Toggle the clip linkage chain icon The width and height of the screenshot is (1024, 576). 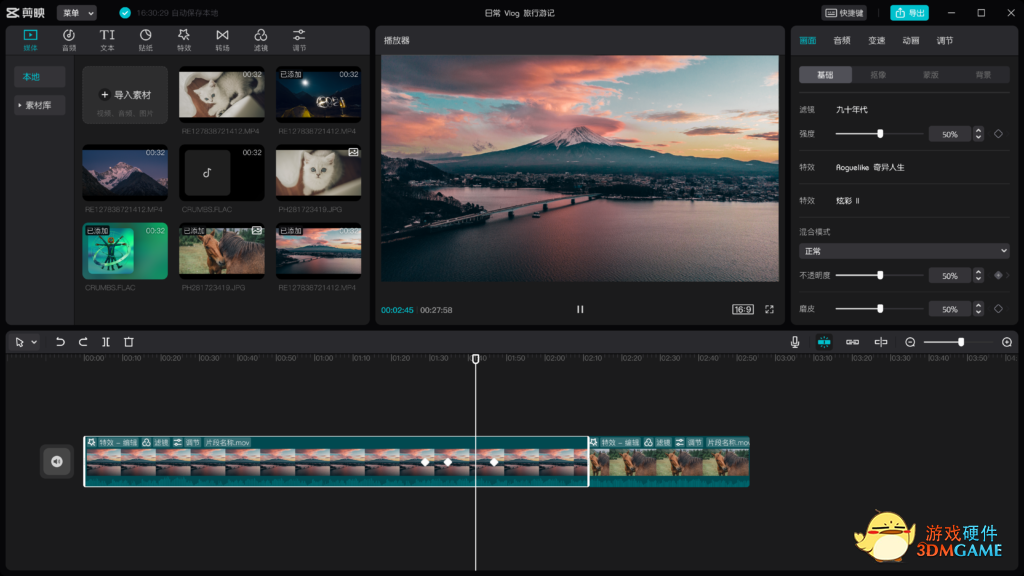pyautogui.click(x=852, y=342)
